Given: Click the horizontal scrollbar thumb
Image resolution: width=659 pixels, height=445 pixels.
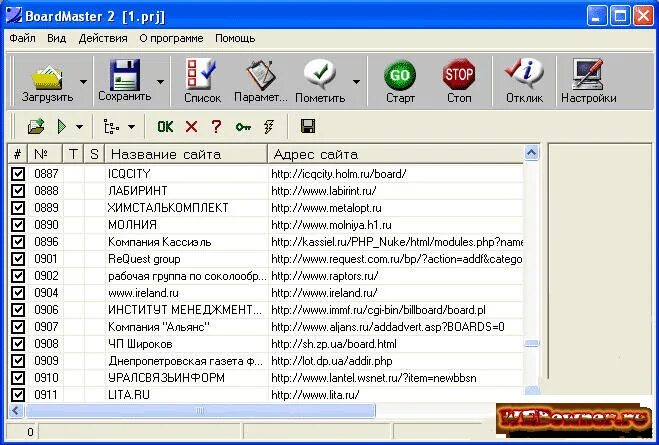Looking at the screenshot, I should (200, 411).
